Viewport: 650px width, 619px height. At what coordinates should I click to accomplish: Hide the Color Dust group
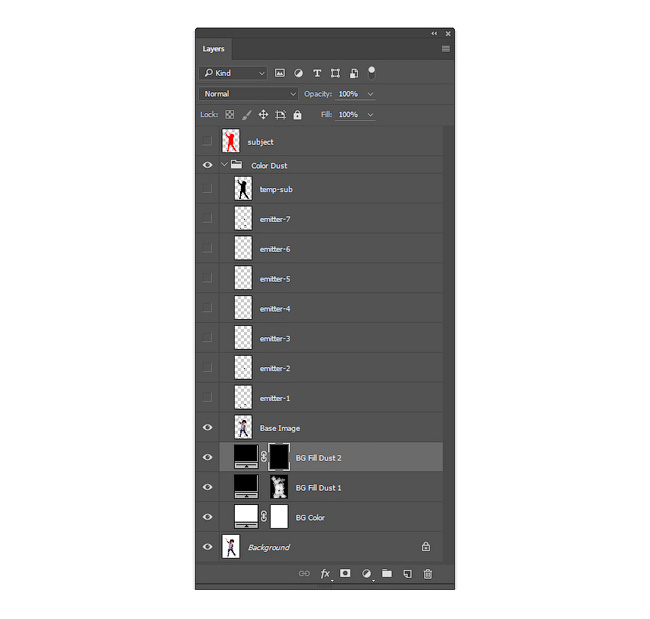click(x=207, y=165)
